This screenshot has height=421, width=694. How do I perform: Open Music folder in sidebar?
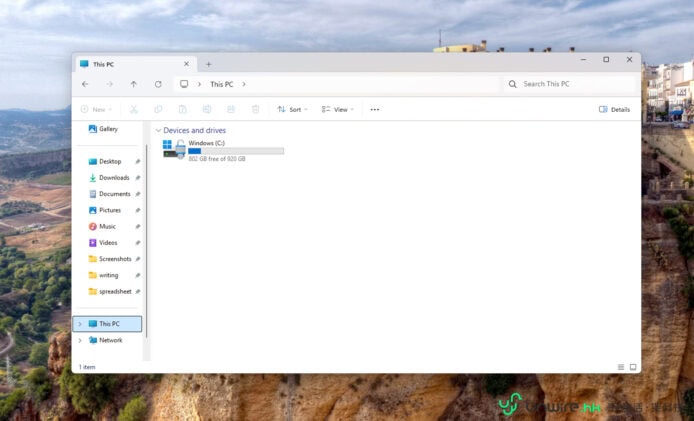106,226
